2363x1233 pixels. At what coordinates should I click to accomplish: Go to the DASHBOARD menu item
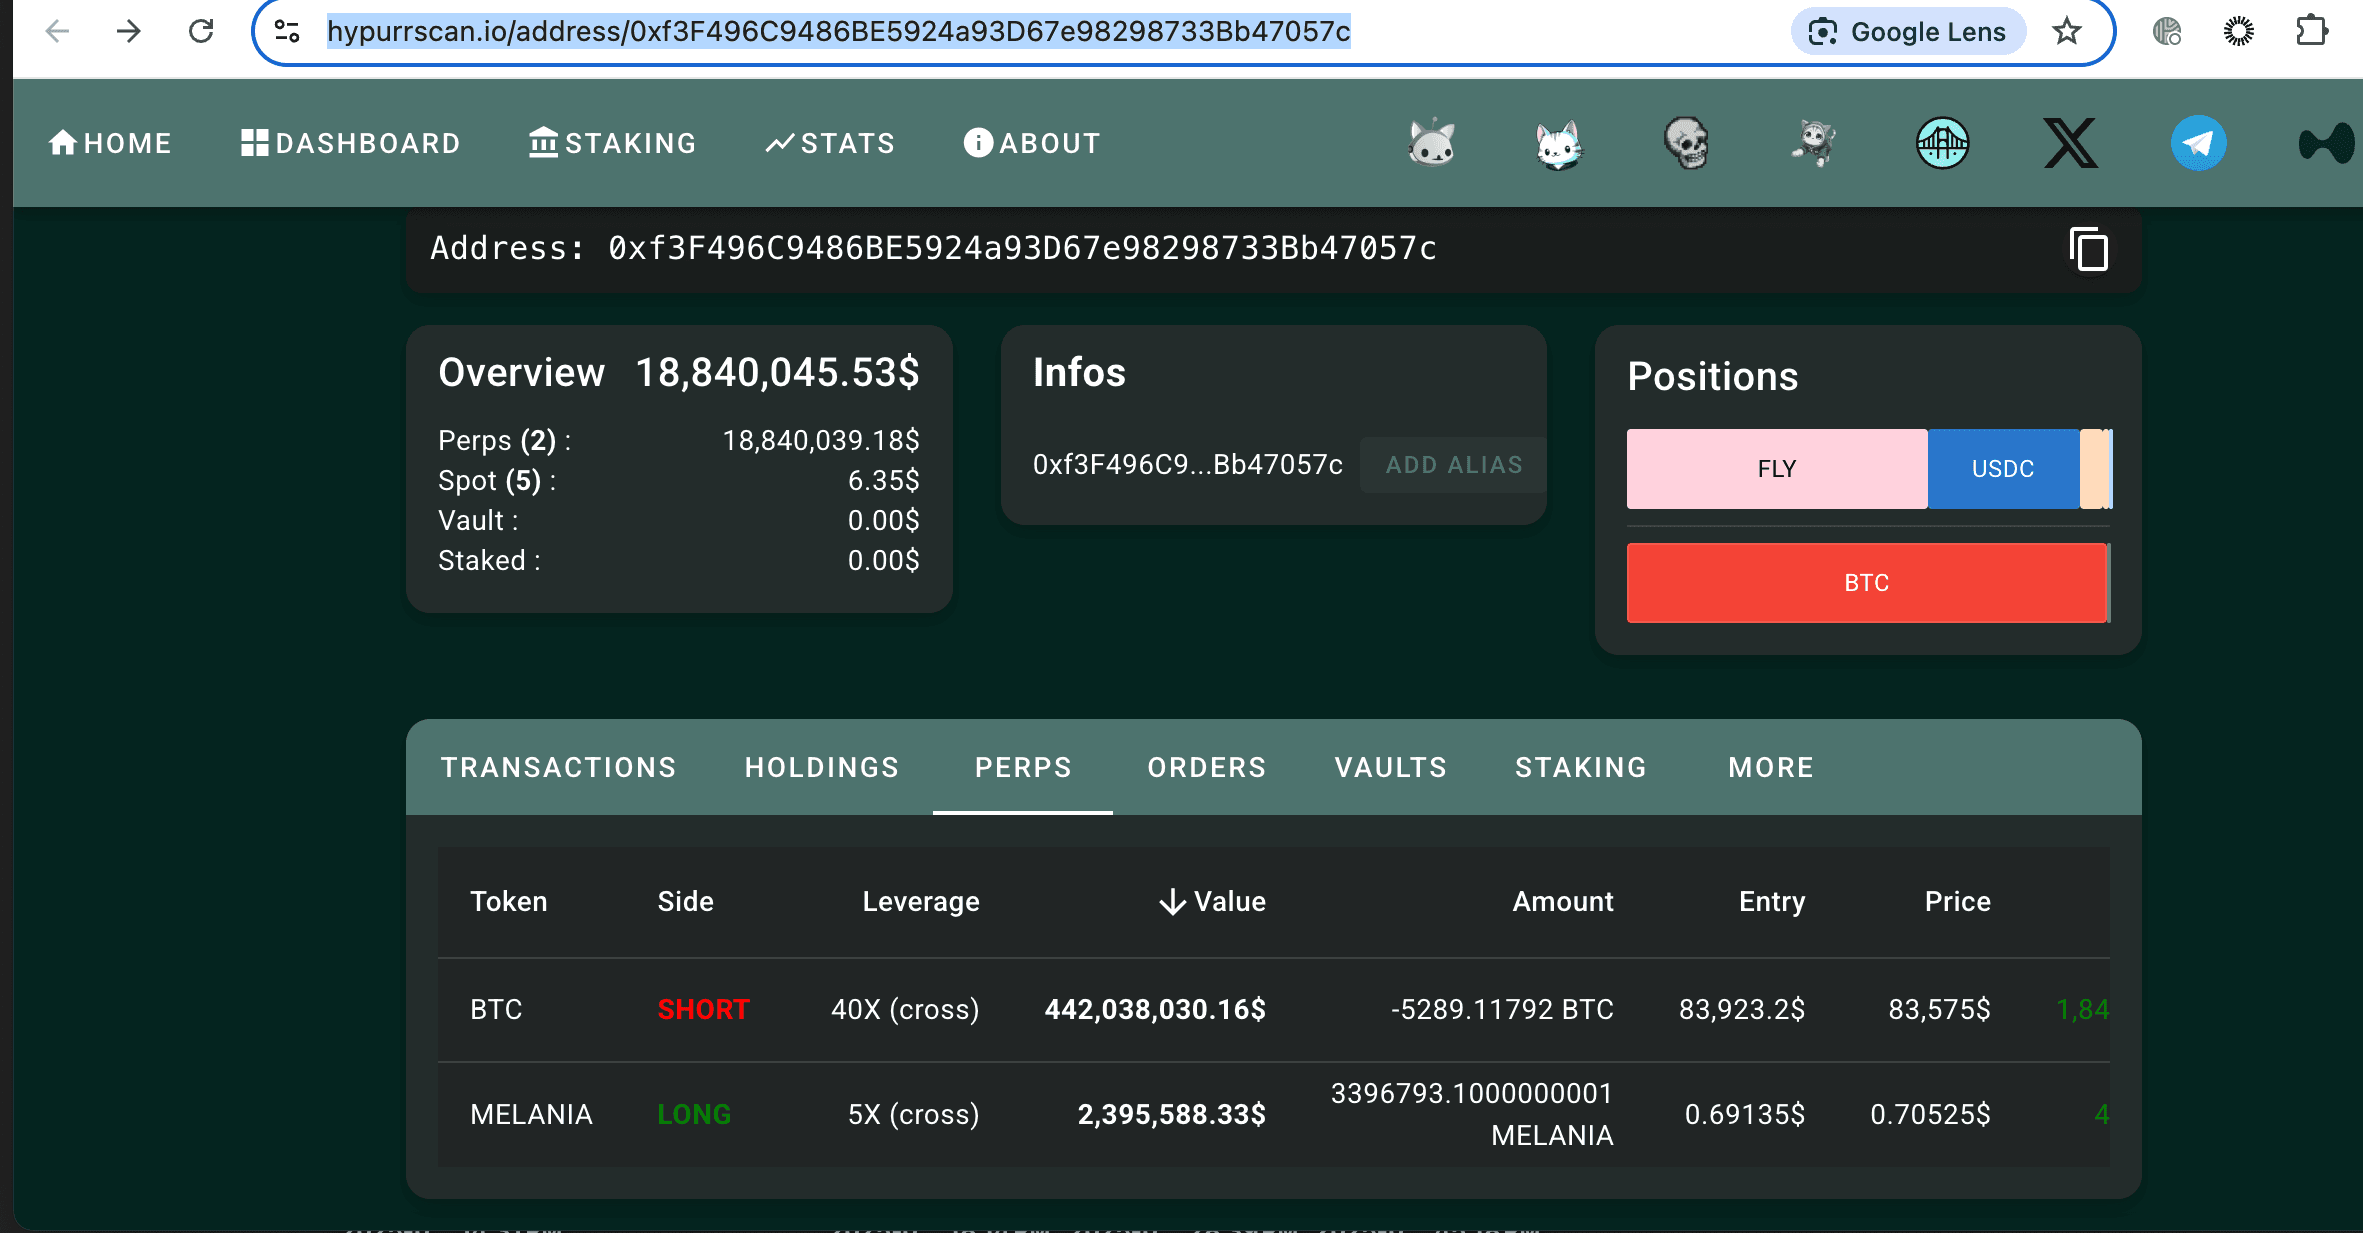tap(350, 143)
